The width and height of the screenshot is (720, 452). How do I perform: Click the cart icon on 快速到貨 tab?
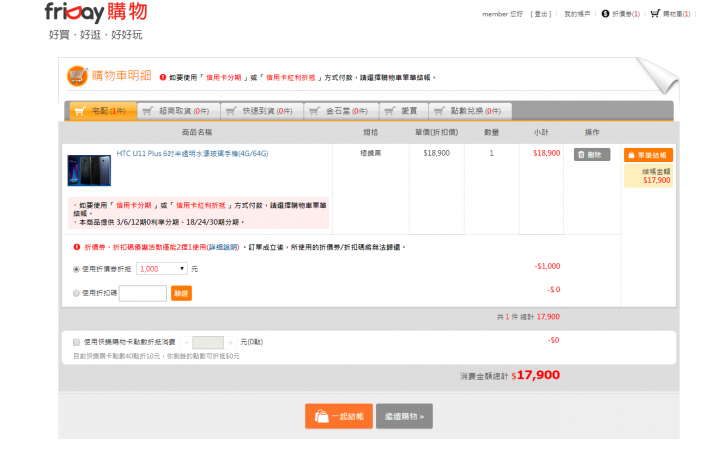[231, 111]
